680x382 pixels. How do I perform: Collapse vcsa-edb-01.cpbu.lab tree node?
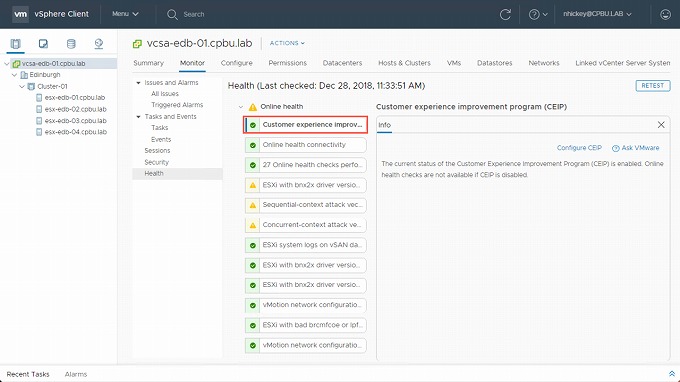point(7,64)
